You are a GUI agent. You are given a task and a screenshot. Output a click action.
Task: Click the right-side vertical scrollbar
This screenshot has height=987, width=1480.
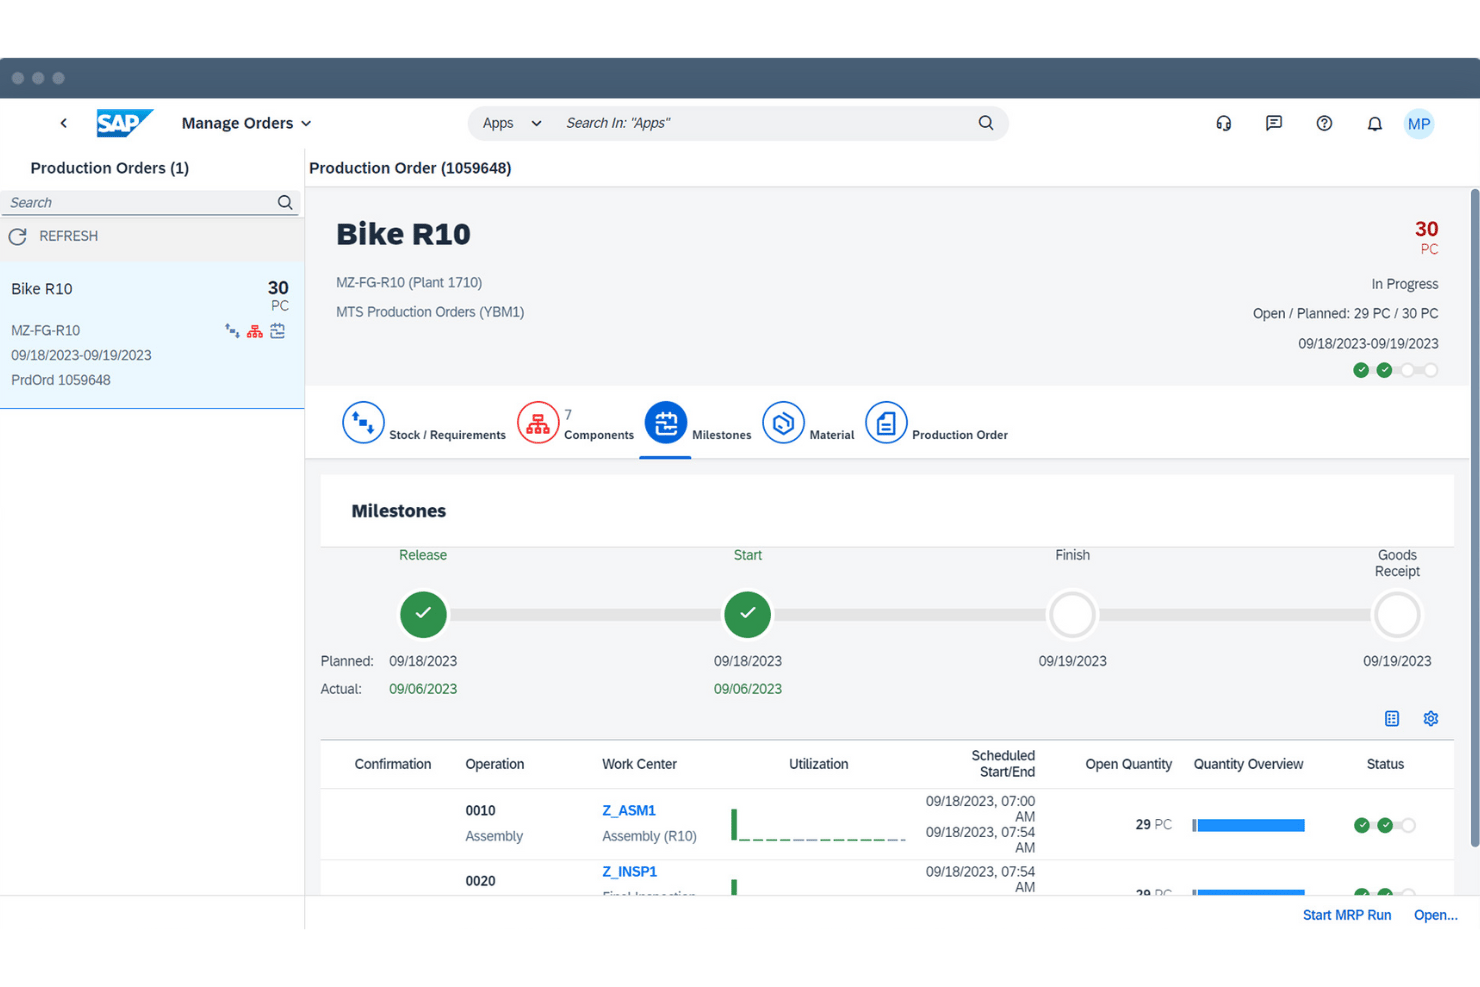pyautogui.click(x=1474, y=518)
